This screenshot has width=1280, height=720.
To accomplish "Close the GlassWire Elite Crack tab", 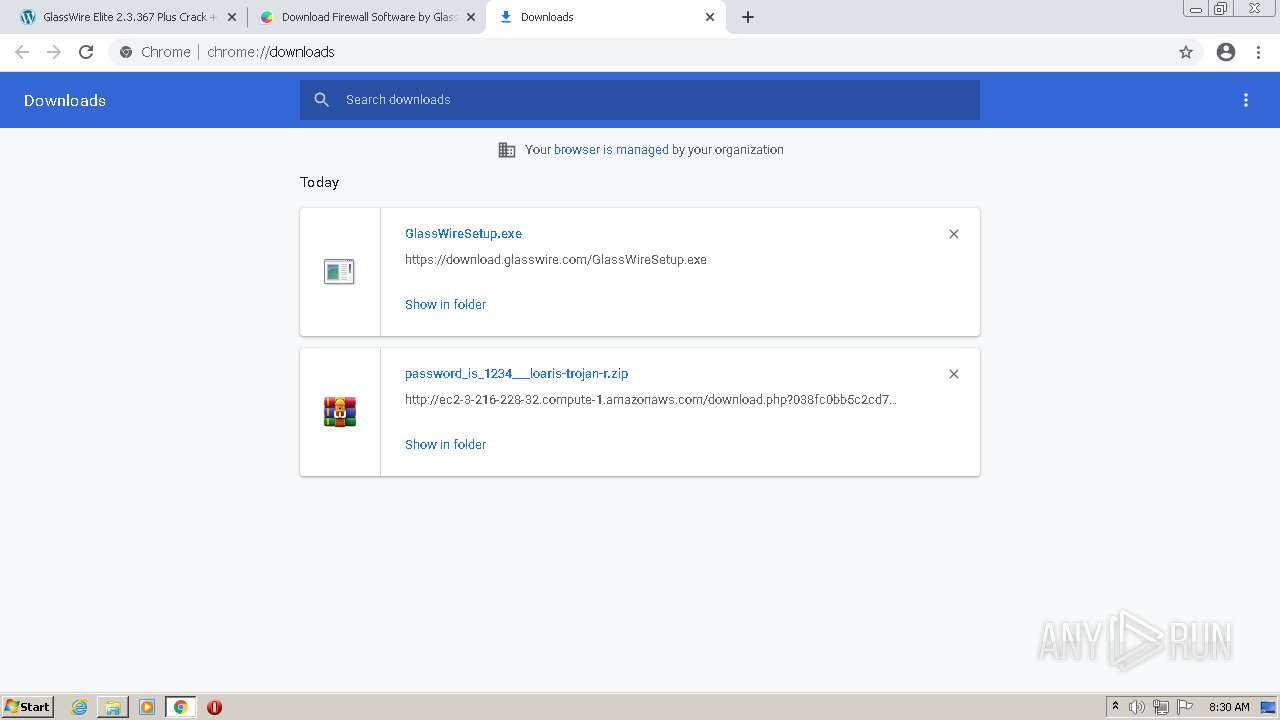I will click(232, 17).
